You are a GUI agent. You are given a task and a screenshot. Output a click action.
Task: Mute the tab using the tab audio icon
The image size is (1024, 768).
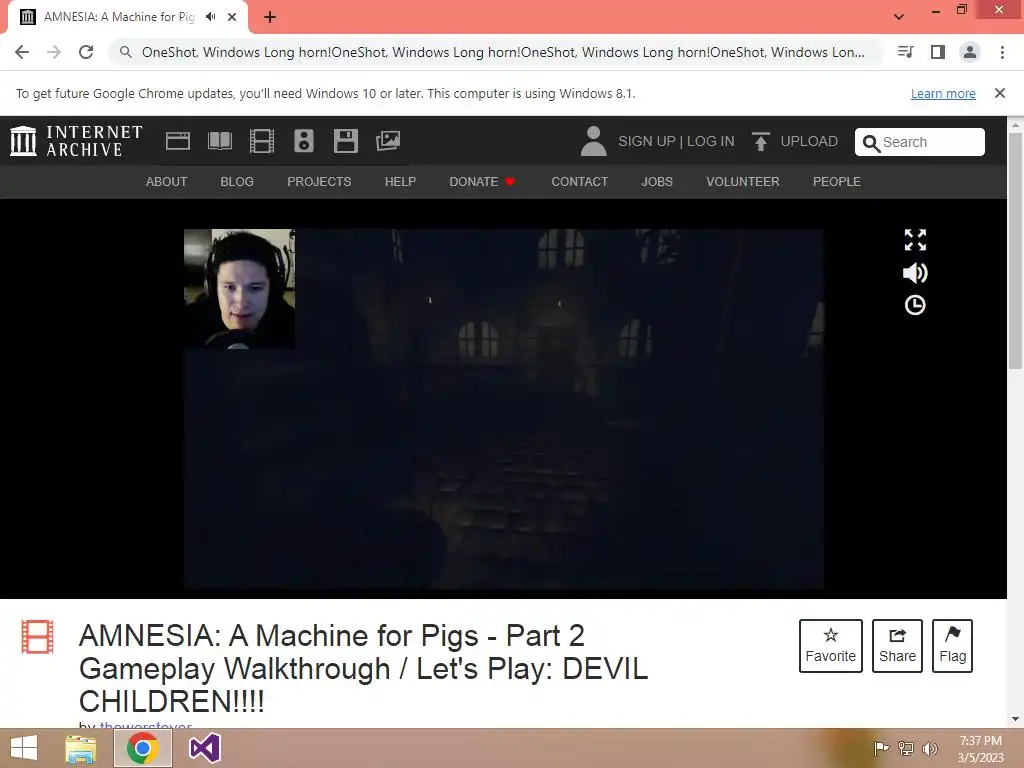point(210,17)
